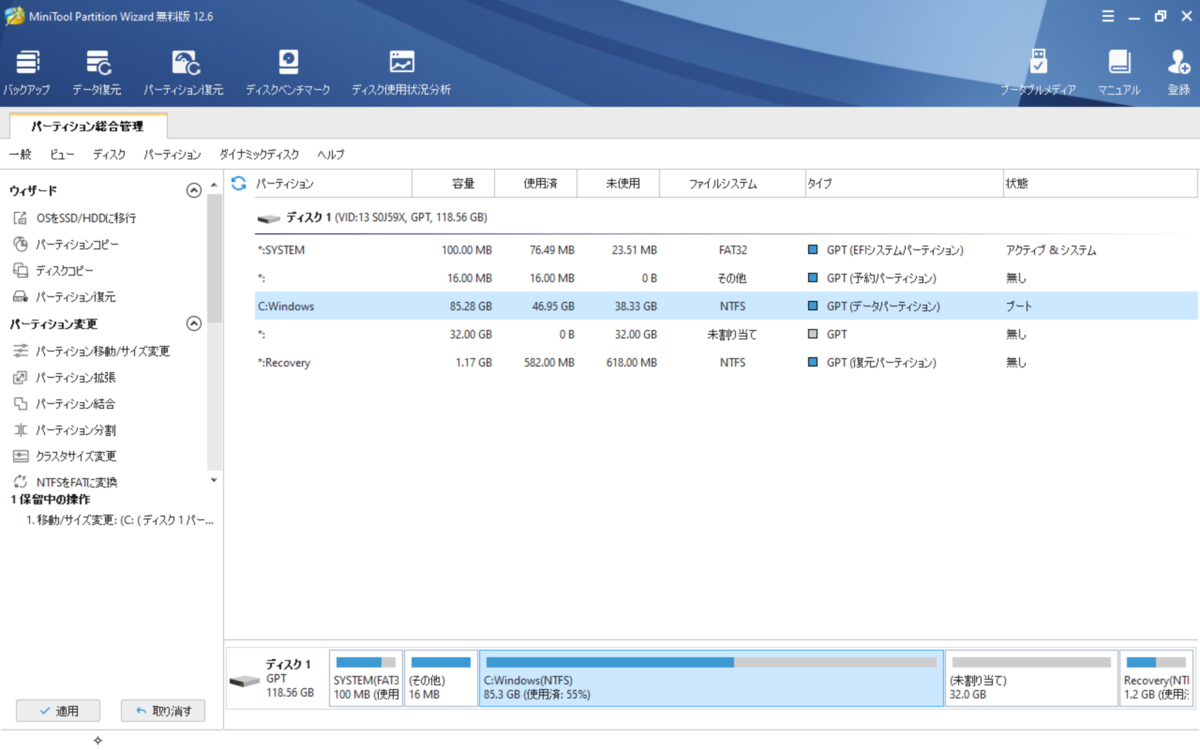Sort by 状態 column header
This screenshot has width=1200, height=750.
pos(1100,184)
